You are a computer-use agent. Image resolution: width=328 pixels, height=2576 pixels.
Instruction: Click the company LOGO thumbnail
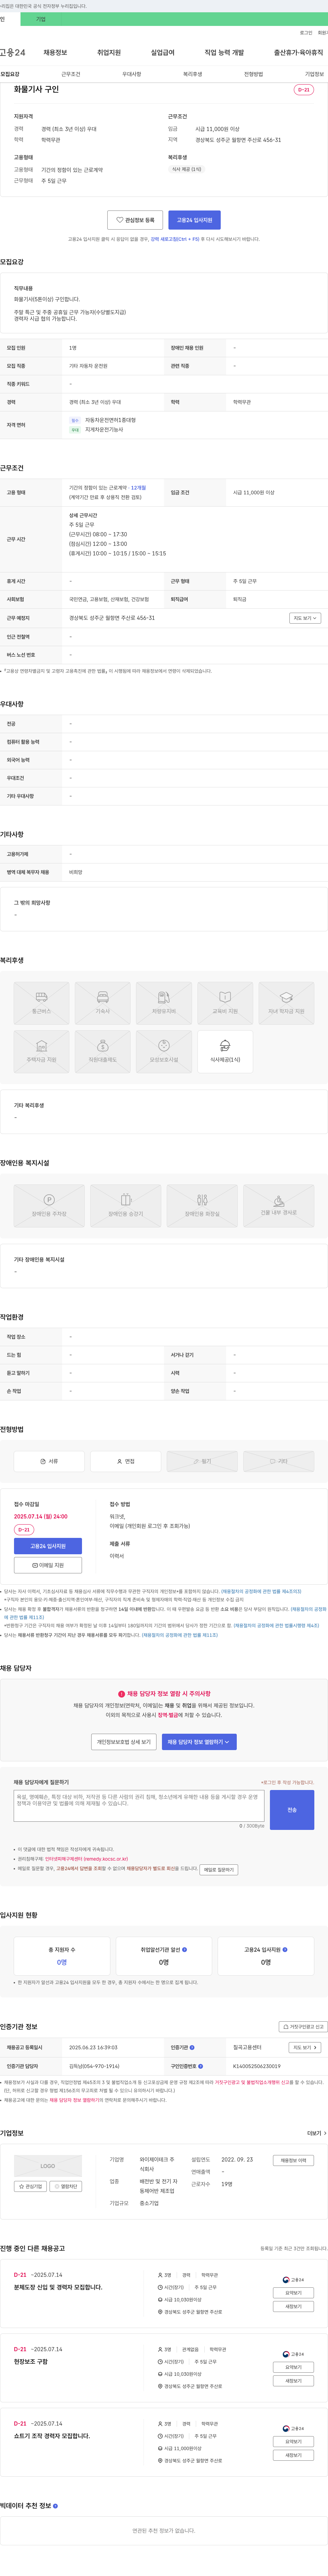[x=48, y=2166]
